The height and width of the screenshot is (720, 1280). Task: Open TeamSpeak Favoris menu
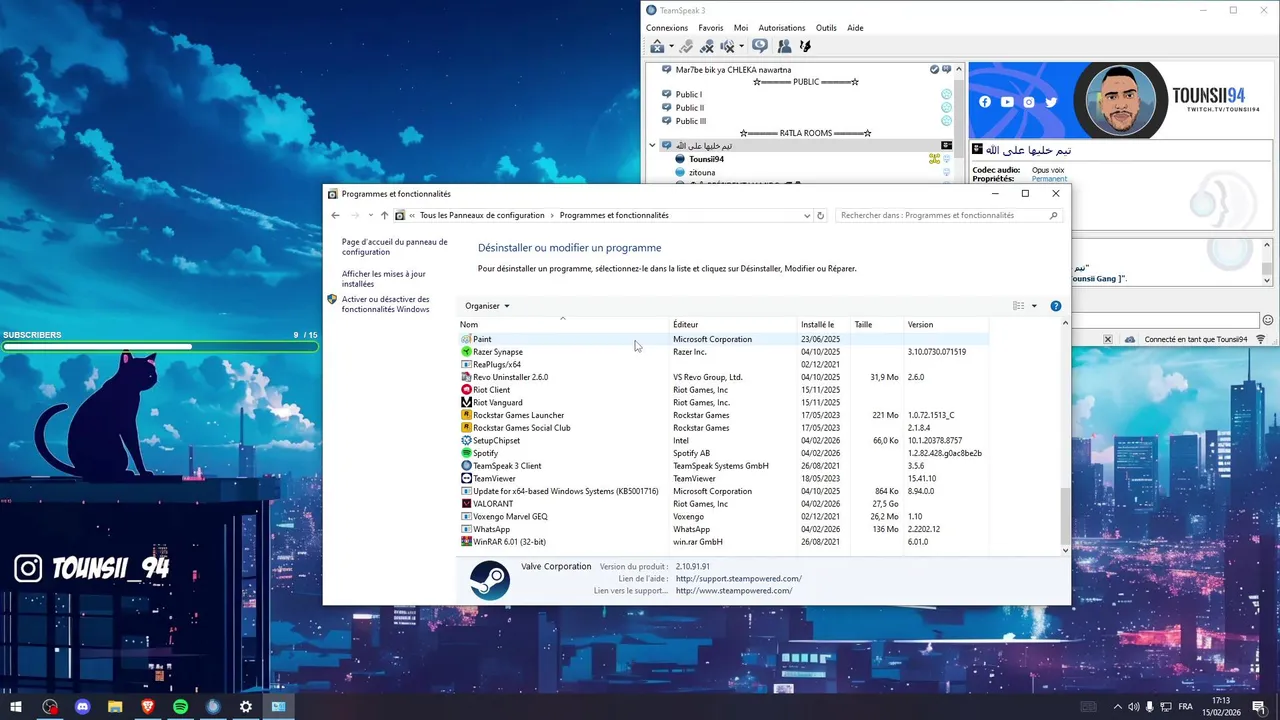click(711, 28)
